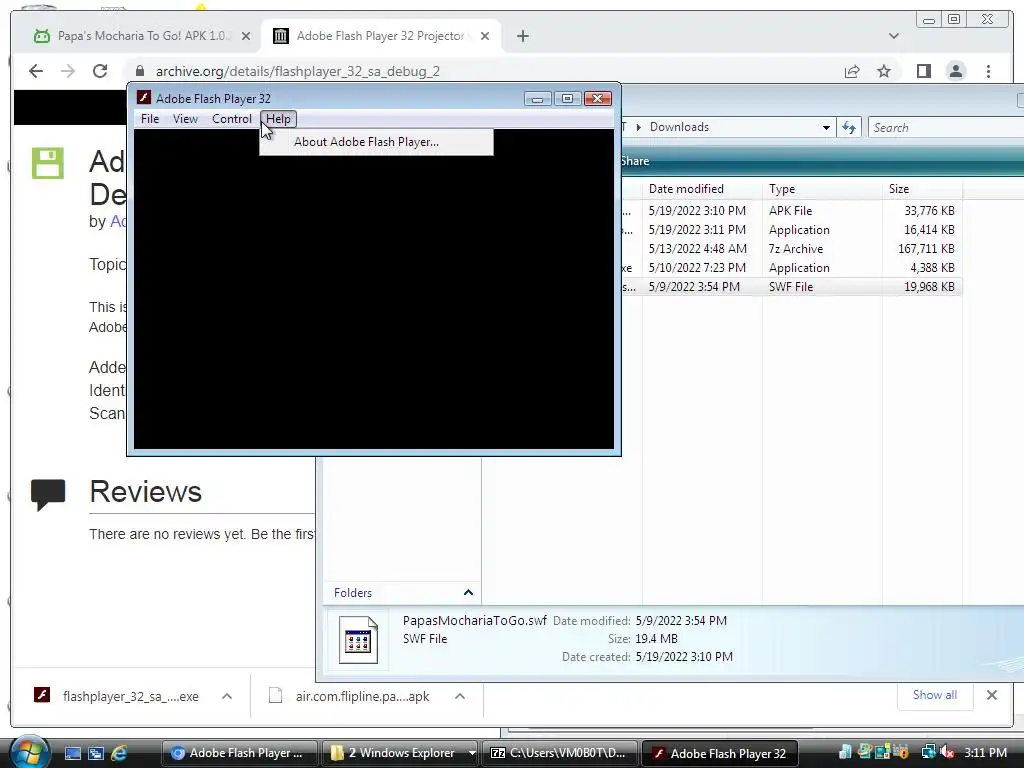This screenshot has width=1024, height=768.
Task: Open the File menu in Flash Player
Action: click(150, 119)
